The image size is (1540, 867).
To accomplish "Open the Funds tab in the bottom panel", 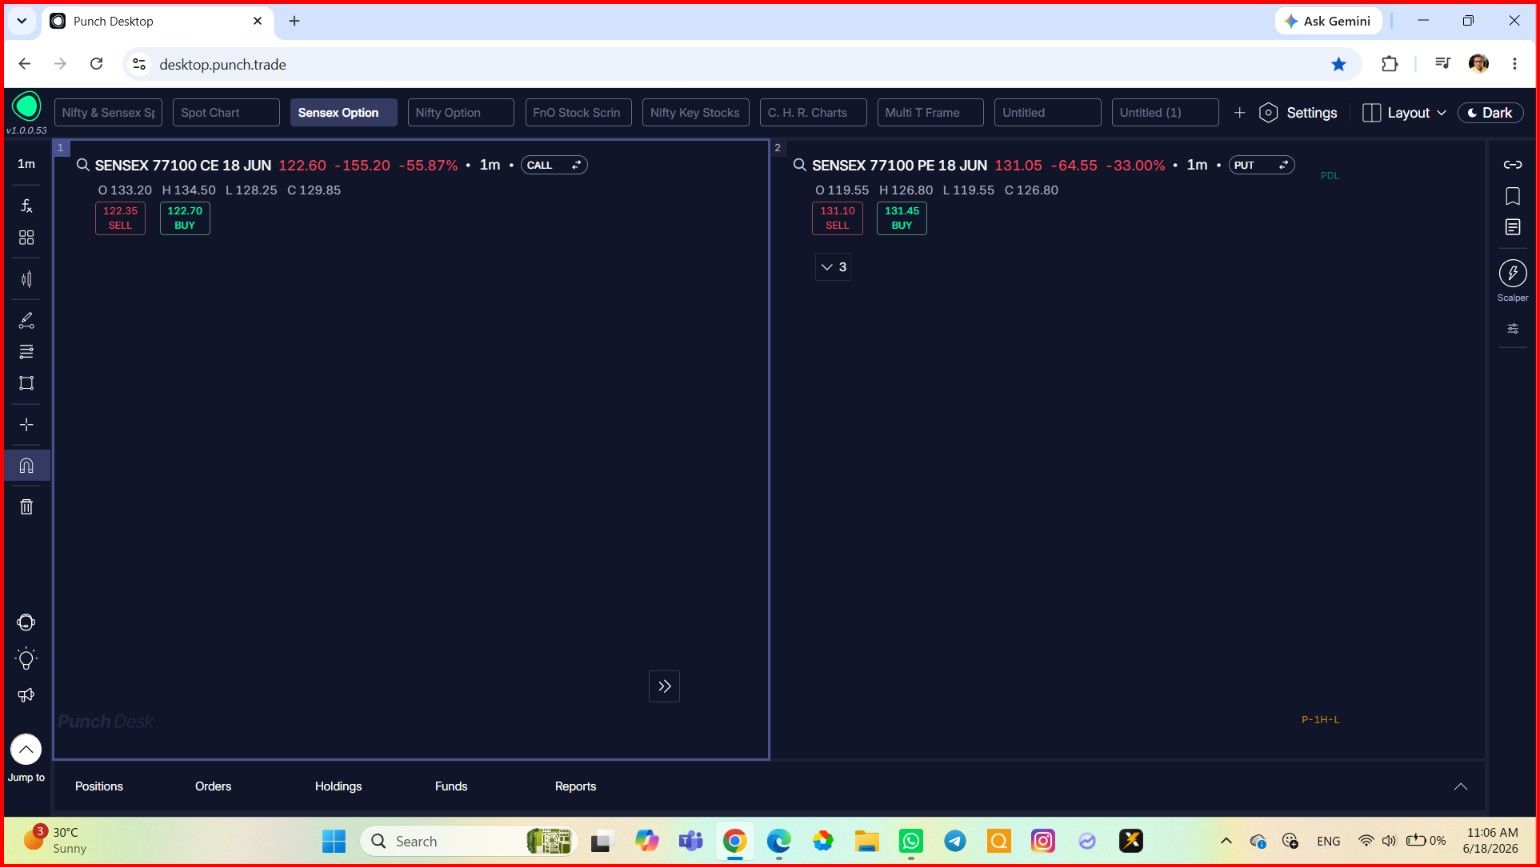I will pos(451,786).
